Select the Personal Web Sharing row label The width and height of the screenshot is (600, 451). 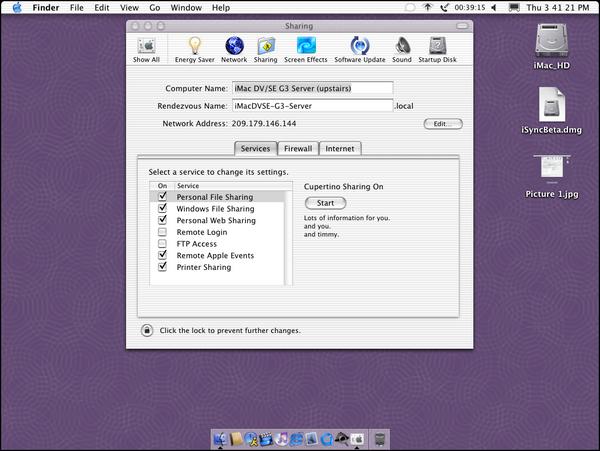(216, 220)
